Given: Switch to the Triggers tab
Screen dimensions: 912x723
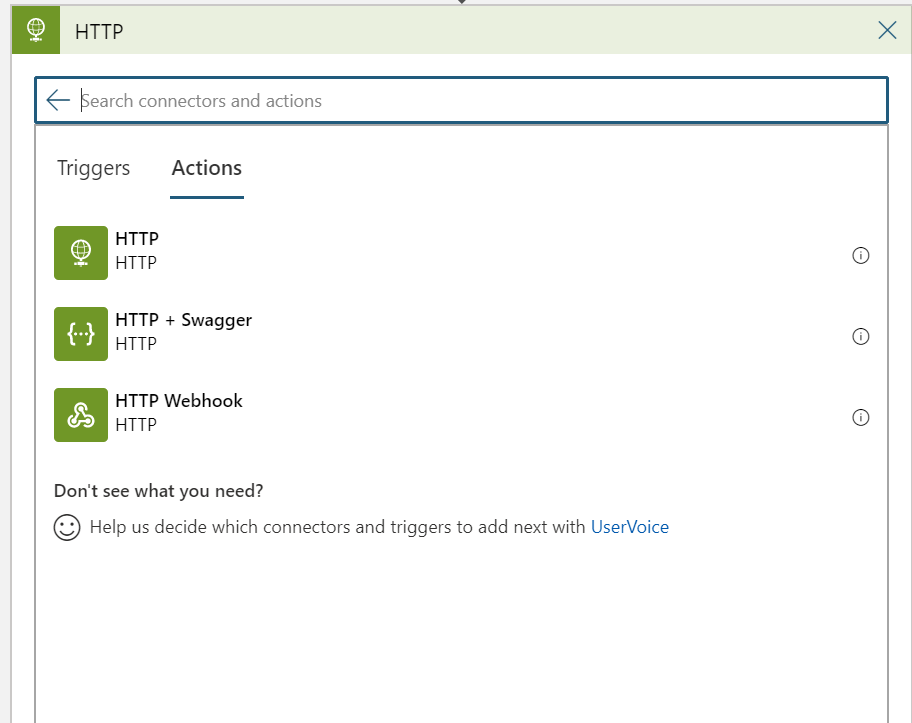Looking at the screenshot, I should tap(93, 168).
